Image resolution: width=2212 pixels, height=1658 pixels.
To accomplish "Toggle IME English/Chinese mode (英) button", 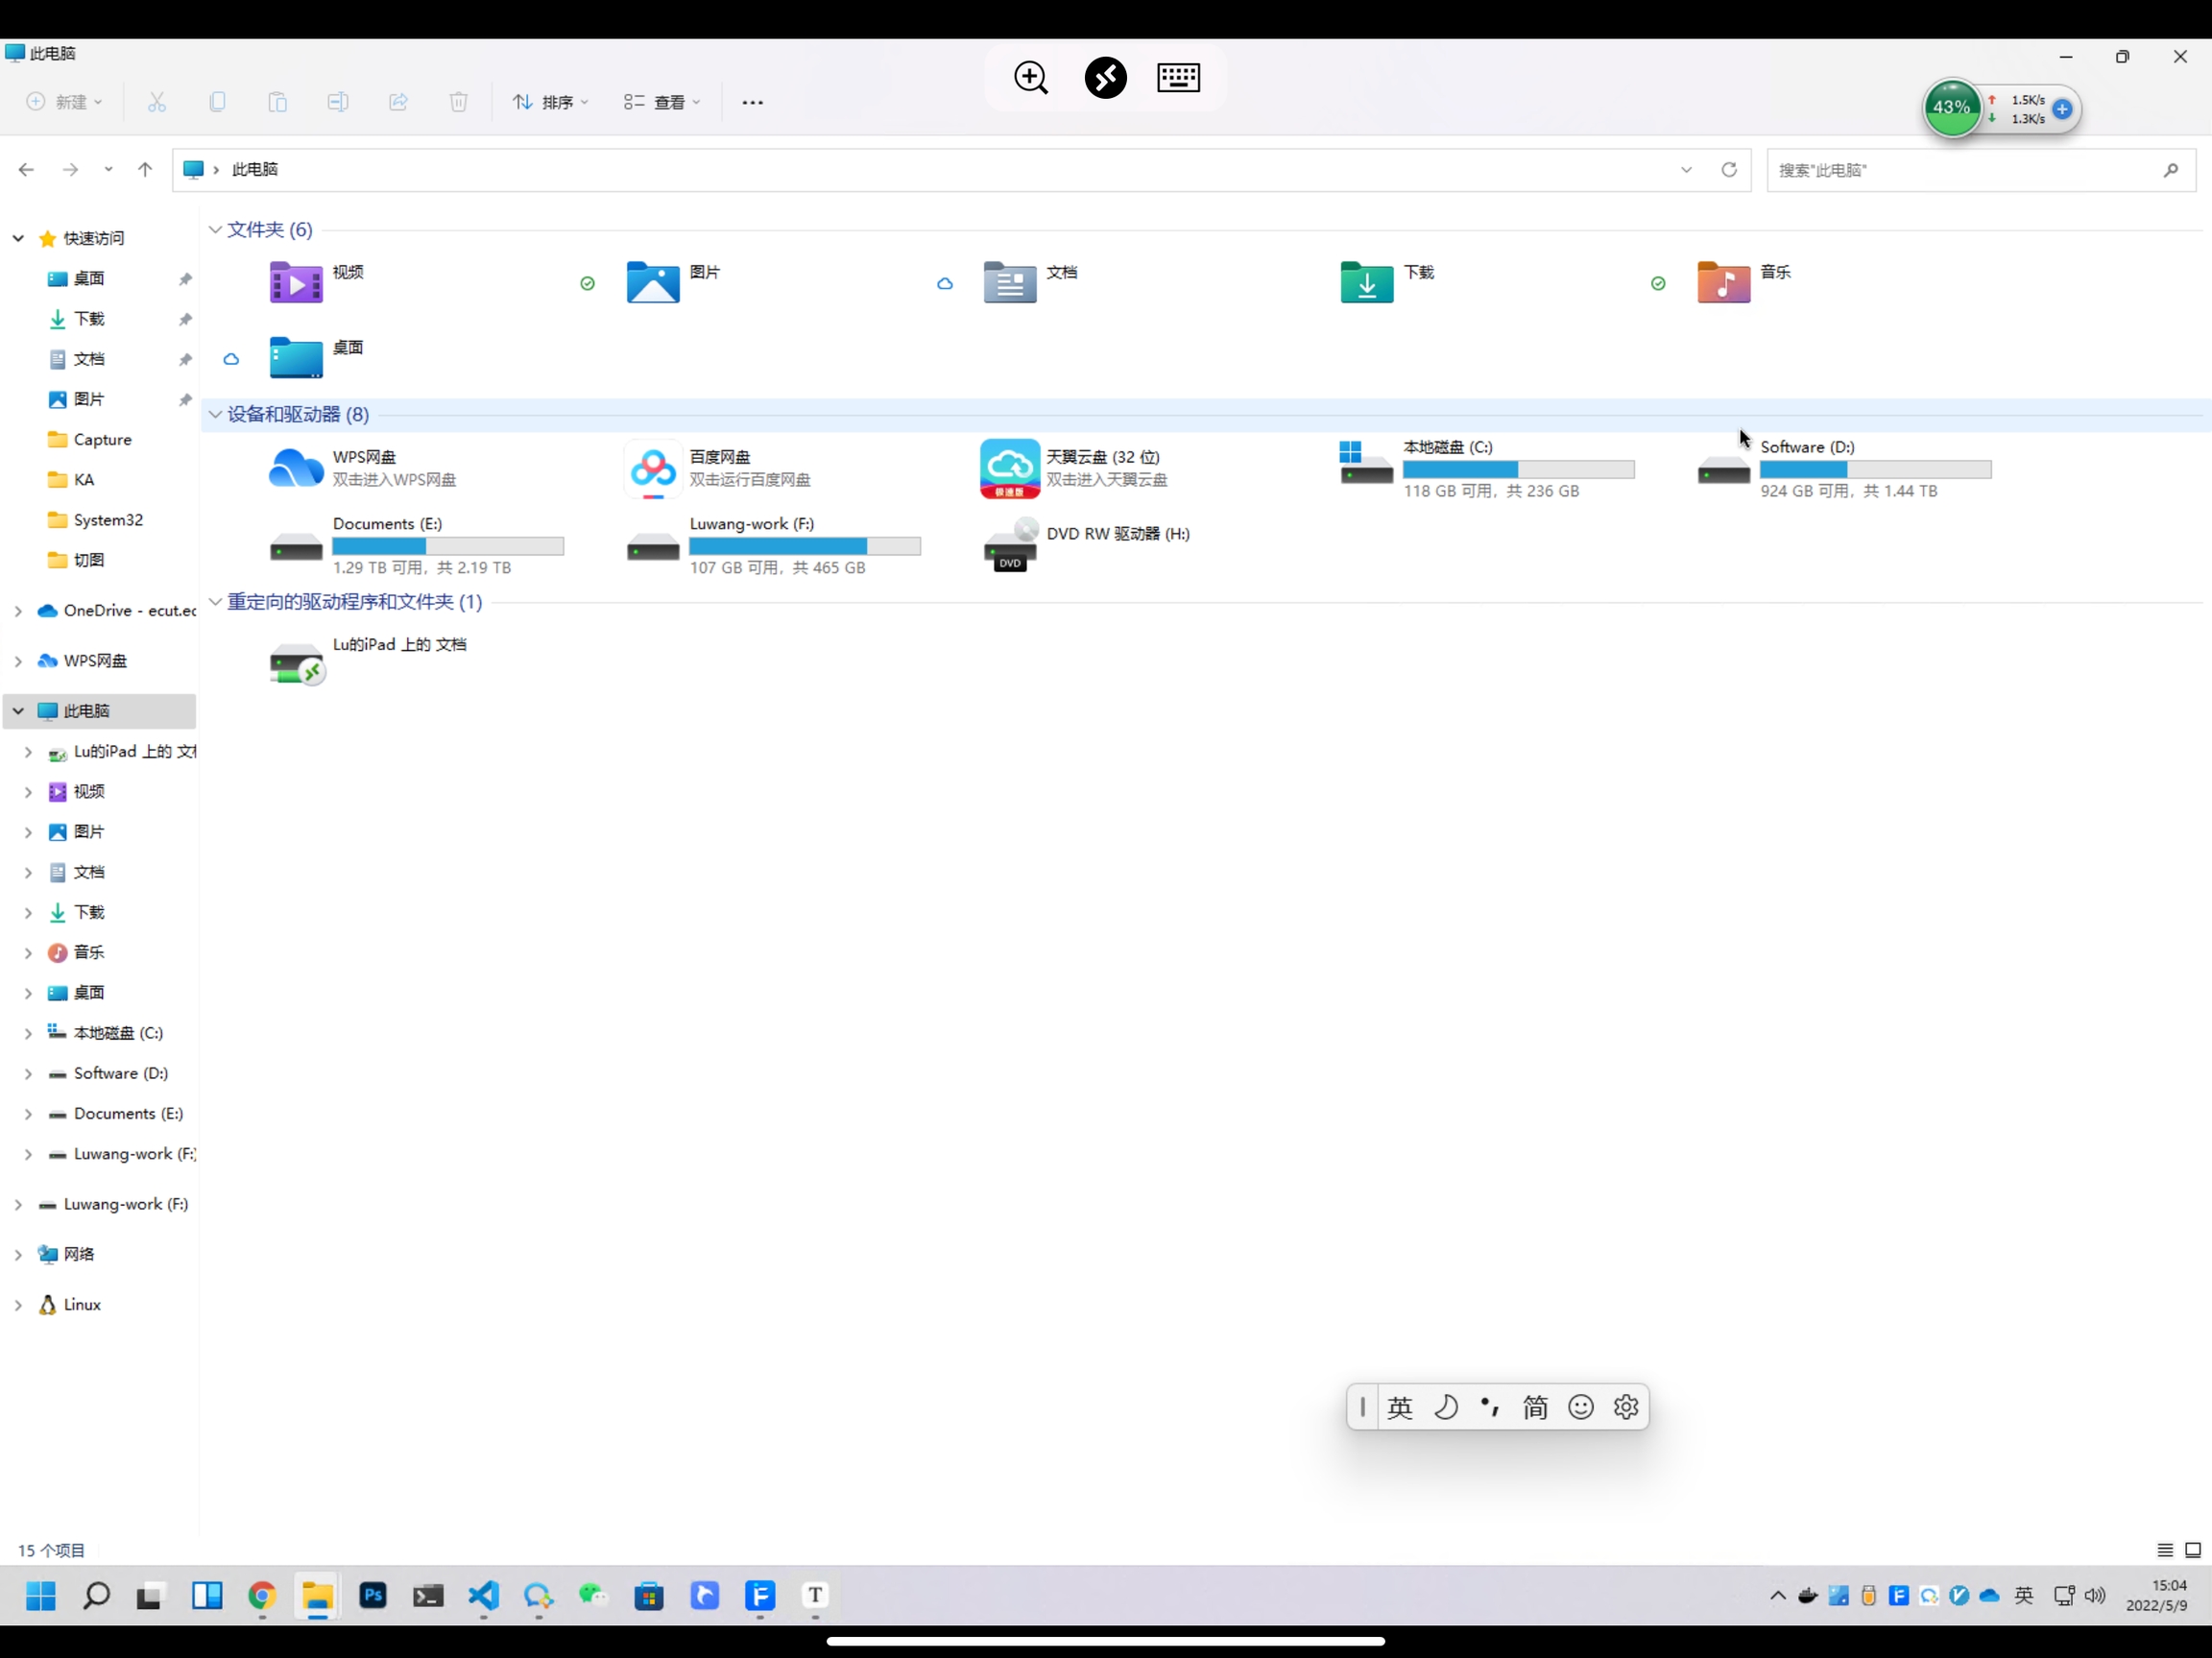I will pos(1400,1408).
